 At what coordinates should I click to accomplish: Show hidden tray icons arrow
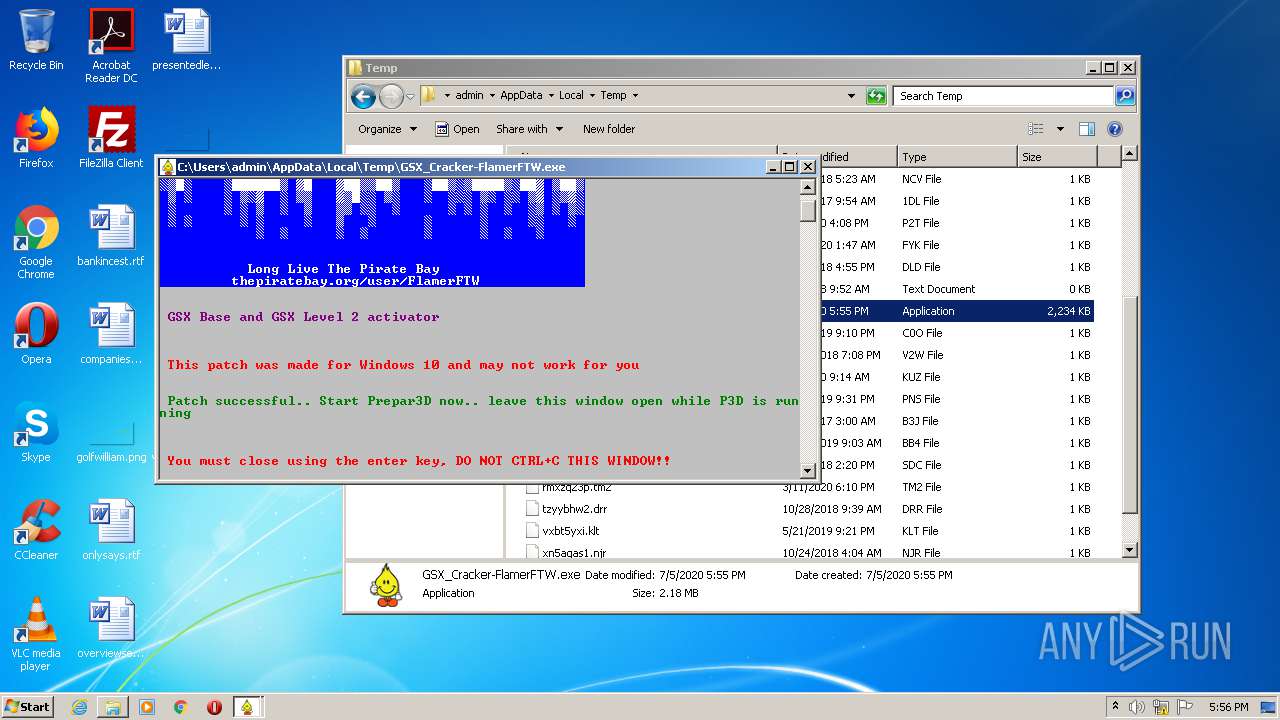(x=1115, y=707)
